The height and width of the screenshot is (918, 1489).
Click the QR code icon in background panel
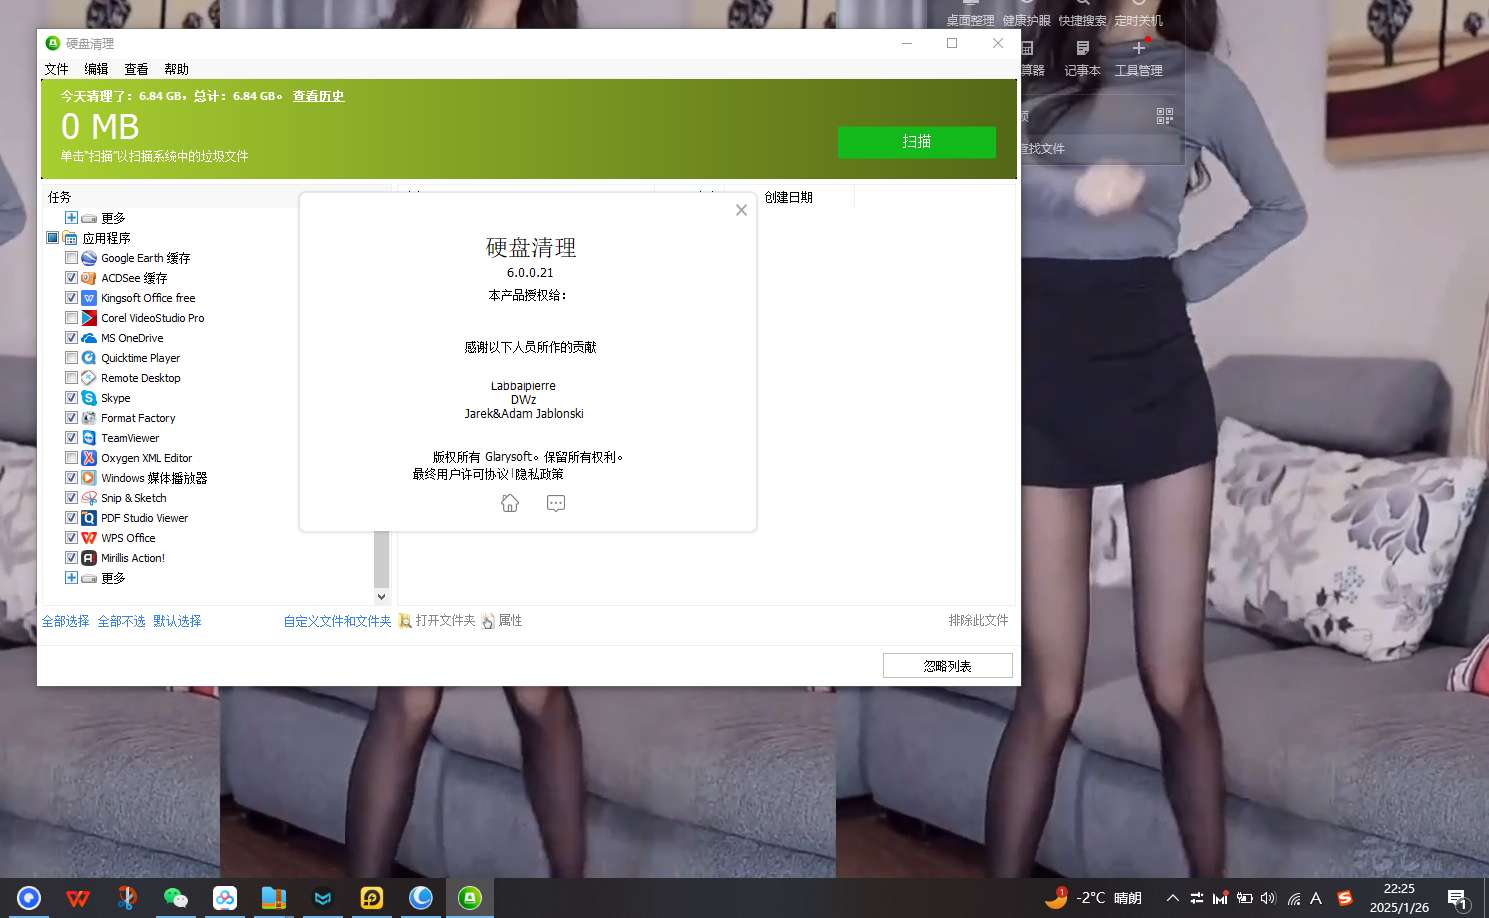pos(1164,117)
